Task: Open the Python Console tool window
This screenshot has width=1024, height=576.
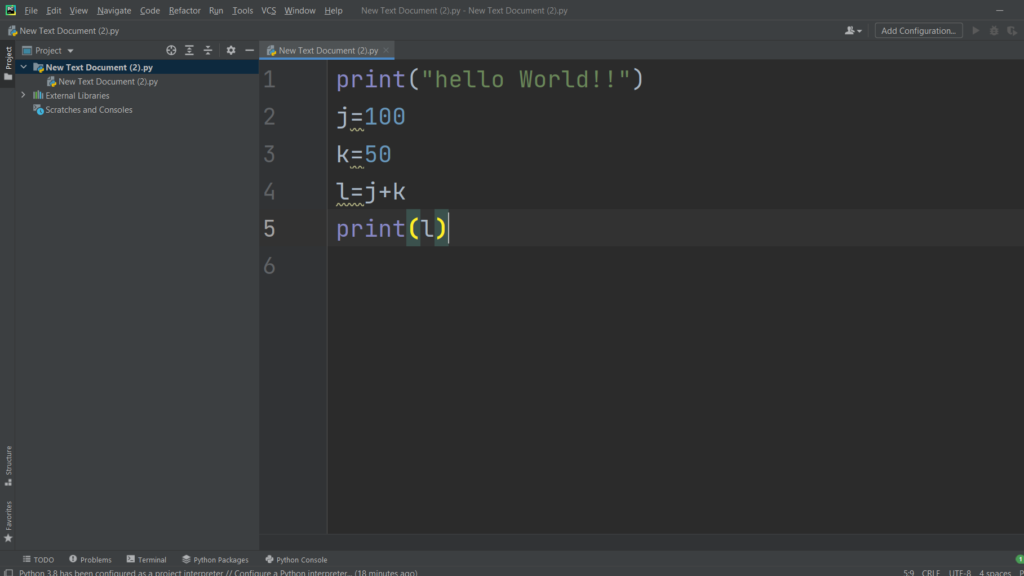Action: click(x=296, y=560)
